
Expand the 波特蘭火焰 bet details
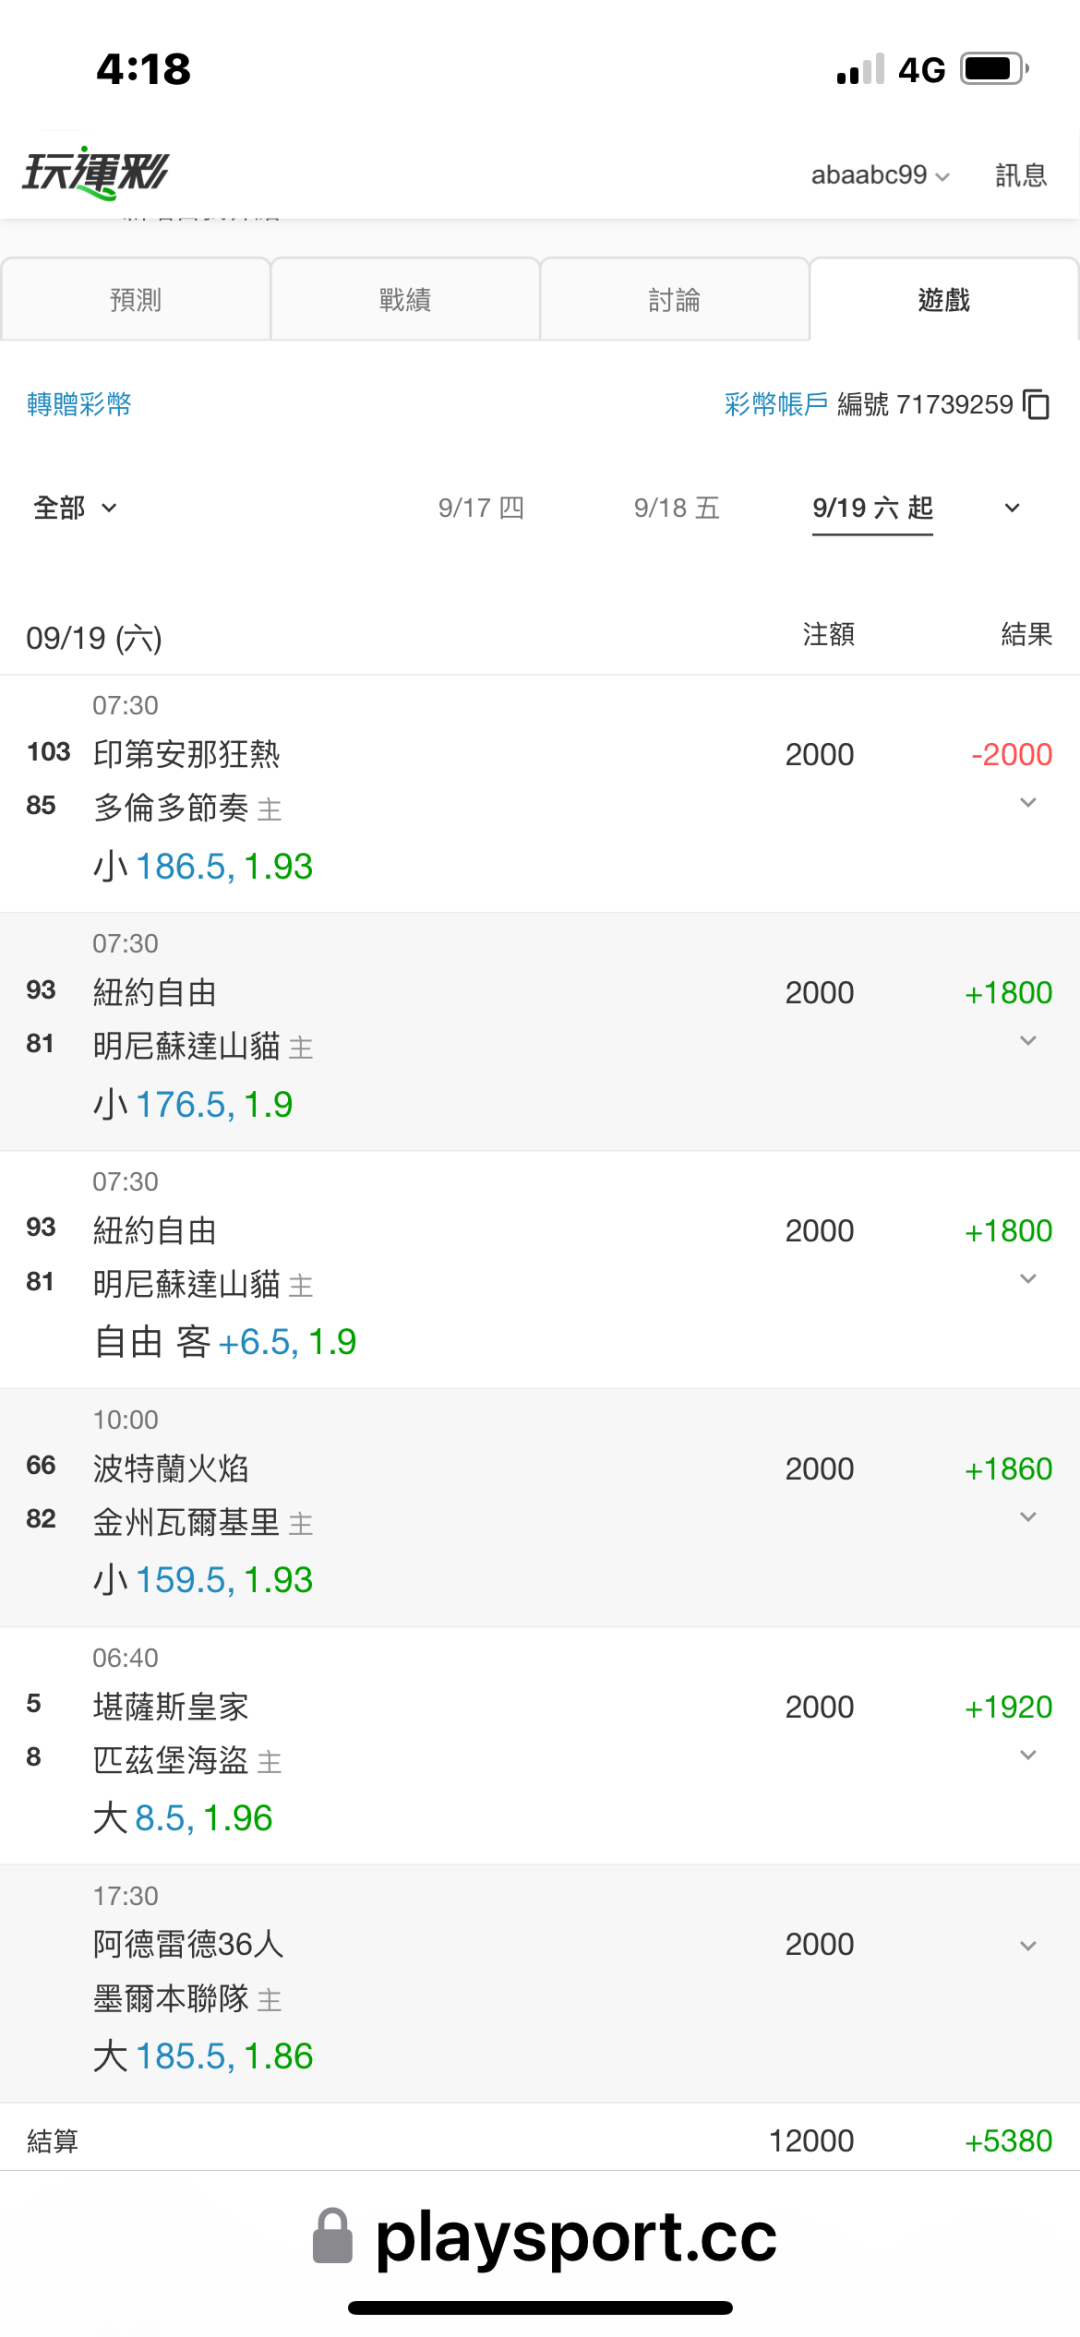point(1028,1517)
